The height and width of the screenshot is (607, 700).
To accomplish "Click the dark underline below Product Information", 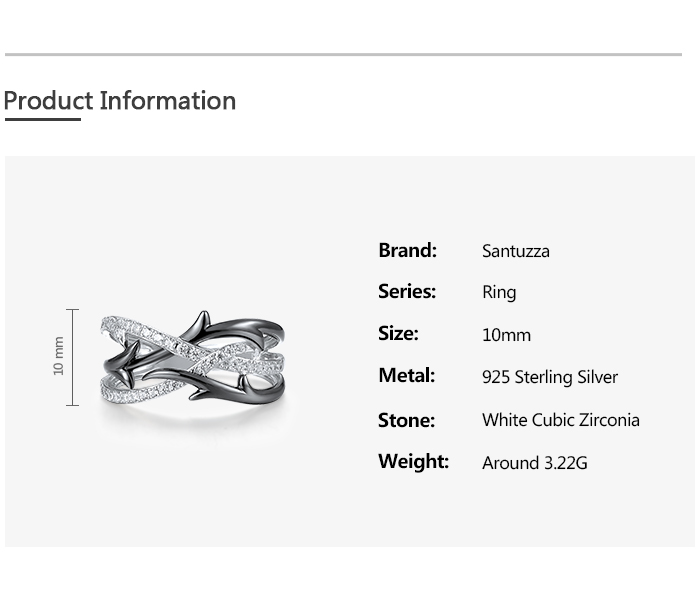I will (x=43, y=120).
